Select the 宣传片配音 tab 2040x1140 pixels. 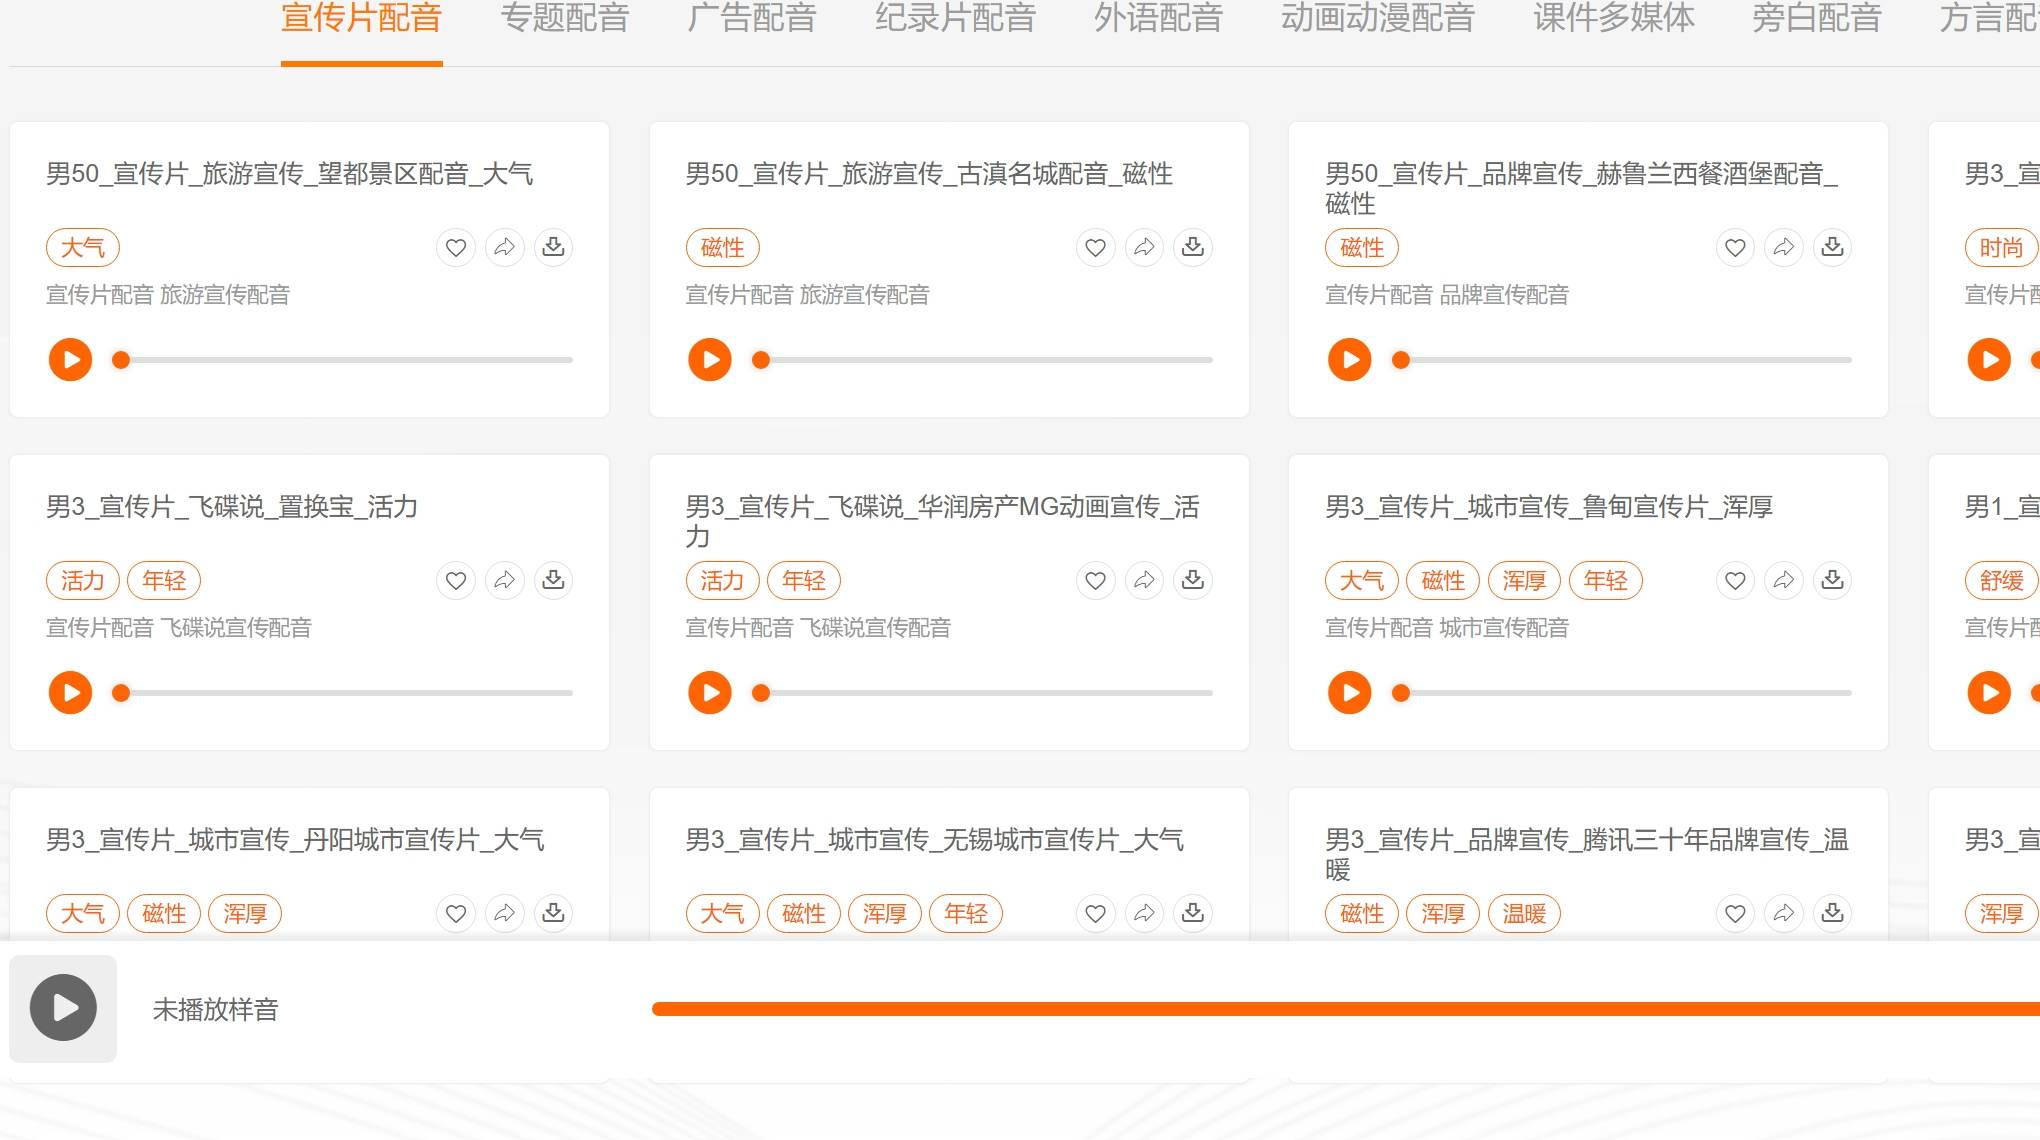point(361,18)
